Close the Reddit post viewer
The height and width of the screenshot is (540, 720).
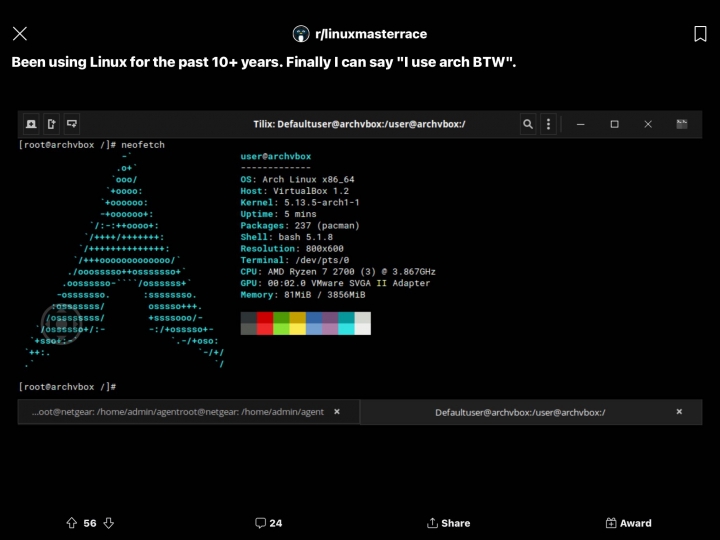pos(20,34)
